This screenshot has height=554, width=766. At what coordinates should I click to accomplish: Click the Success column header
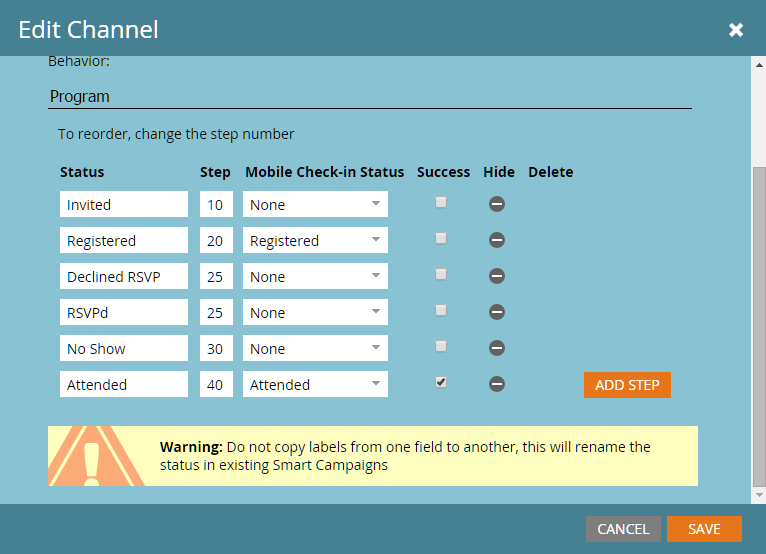[x=443, y=172]
